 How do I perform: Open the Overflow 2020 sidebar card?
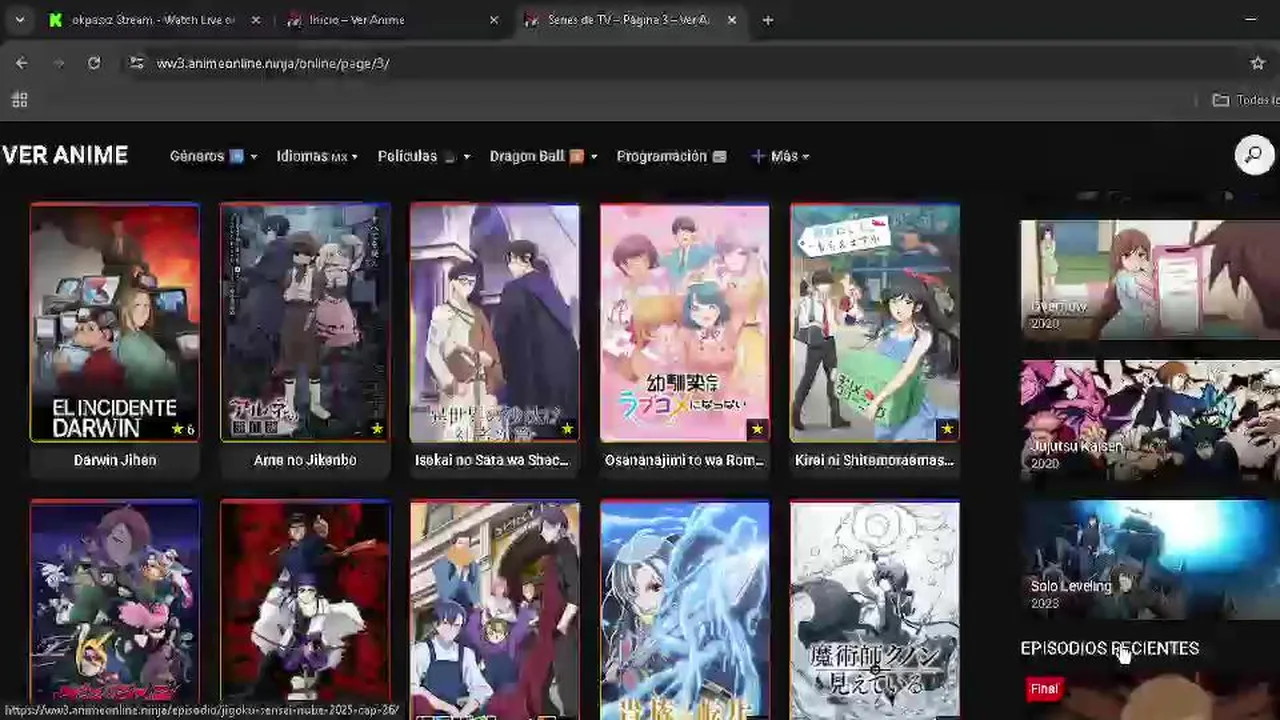tap(1150, 280)
